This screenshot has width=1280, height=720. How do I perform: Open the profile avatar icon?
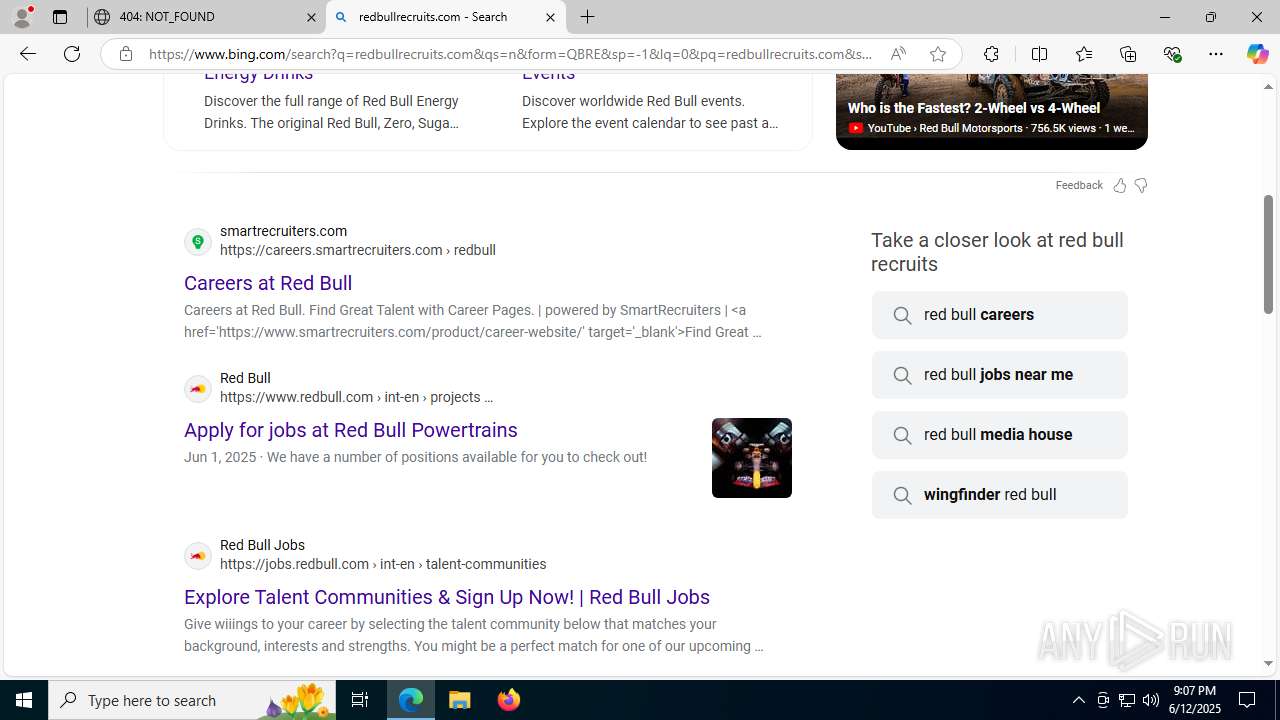coord(22,17)
